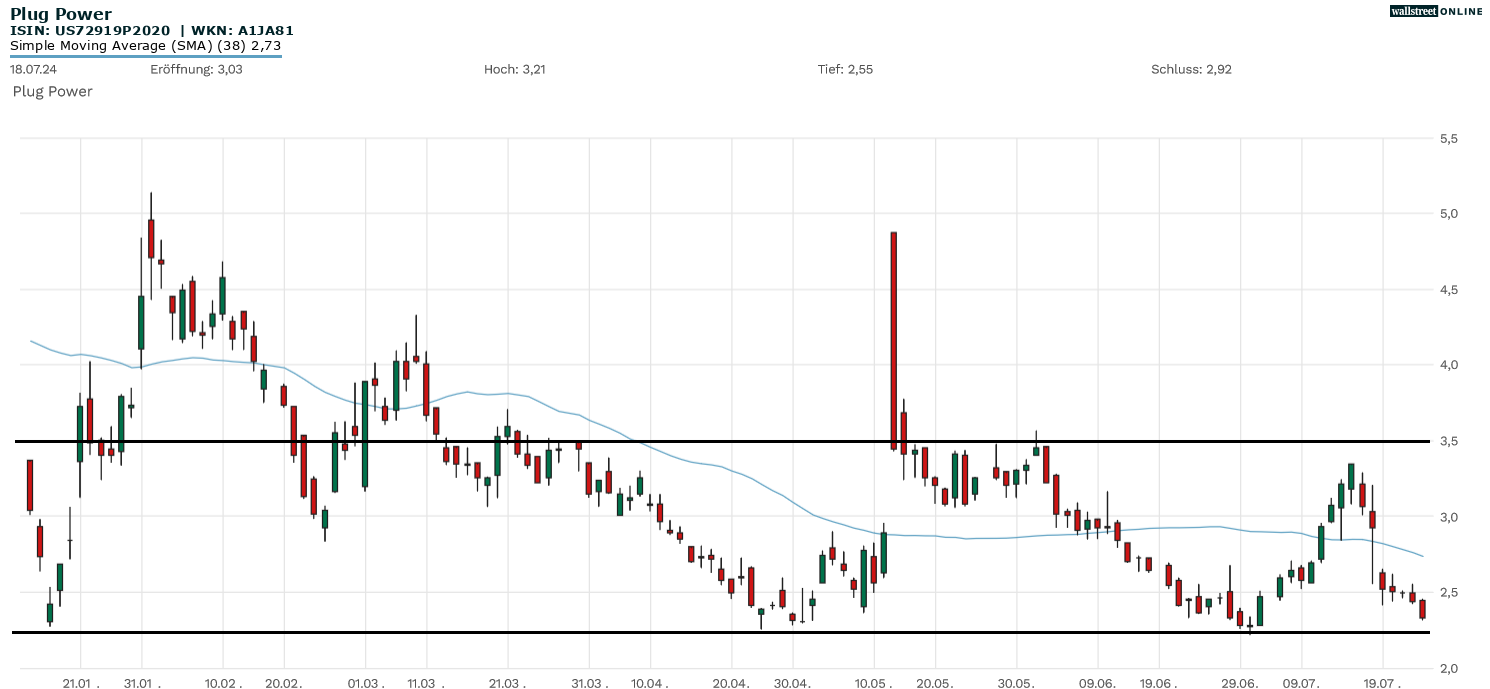Select the ISIN: US72919P2020 text
The width and height of the screenshot is (1490, 689).
pos(90,30)
